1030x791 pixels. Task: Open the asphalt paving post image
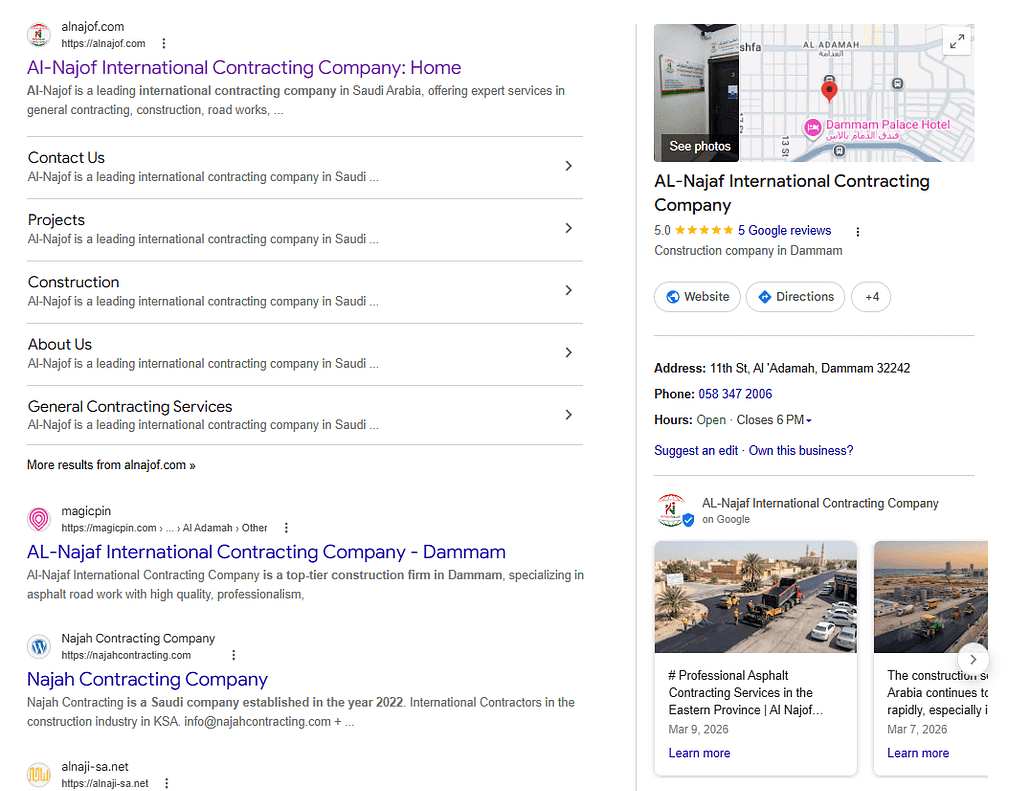(x=755, y=597)
